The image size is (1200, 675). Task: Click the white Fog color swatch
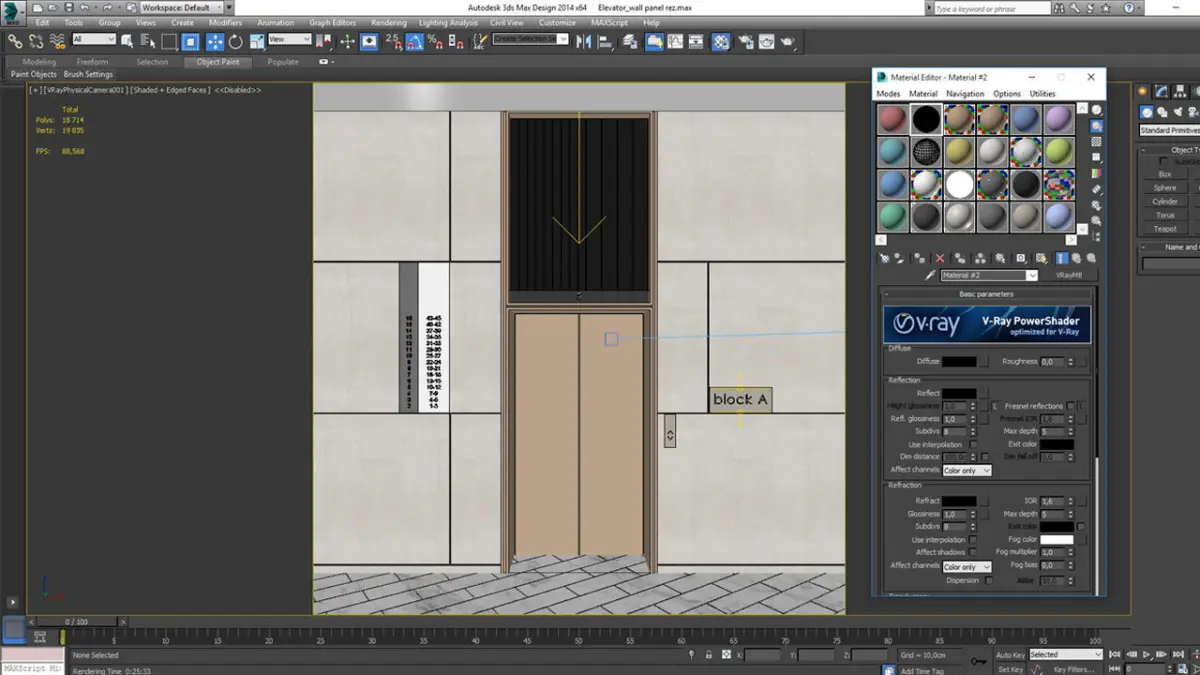pos(1056,540)
